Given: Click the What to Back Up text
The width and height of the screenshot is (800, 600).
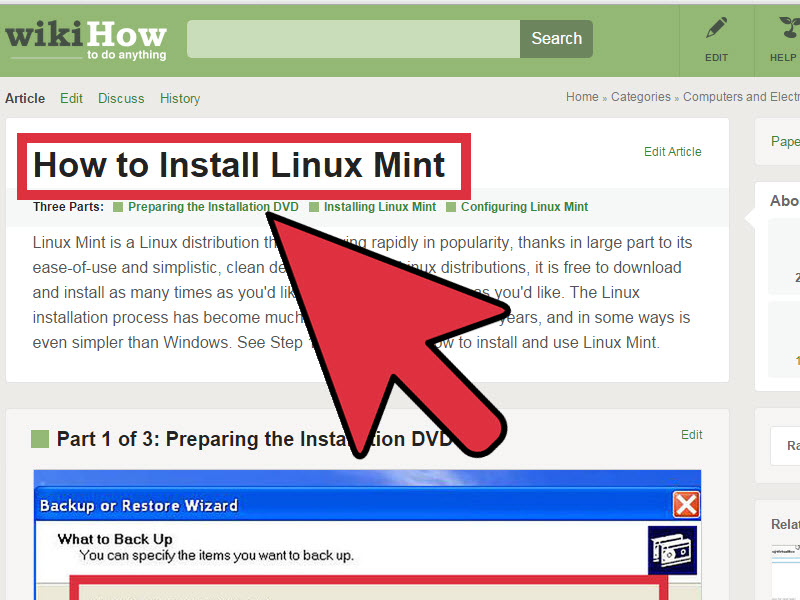Looking at the screenshot, I should (x=115, y=539).
